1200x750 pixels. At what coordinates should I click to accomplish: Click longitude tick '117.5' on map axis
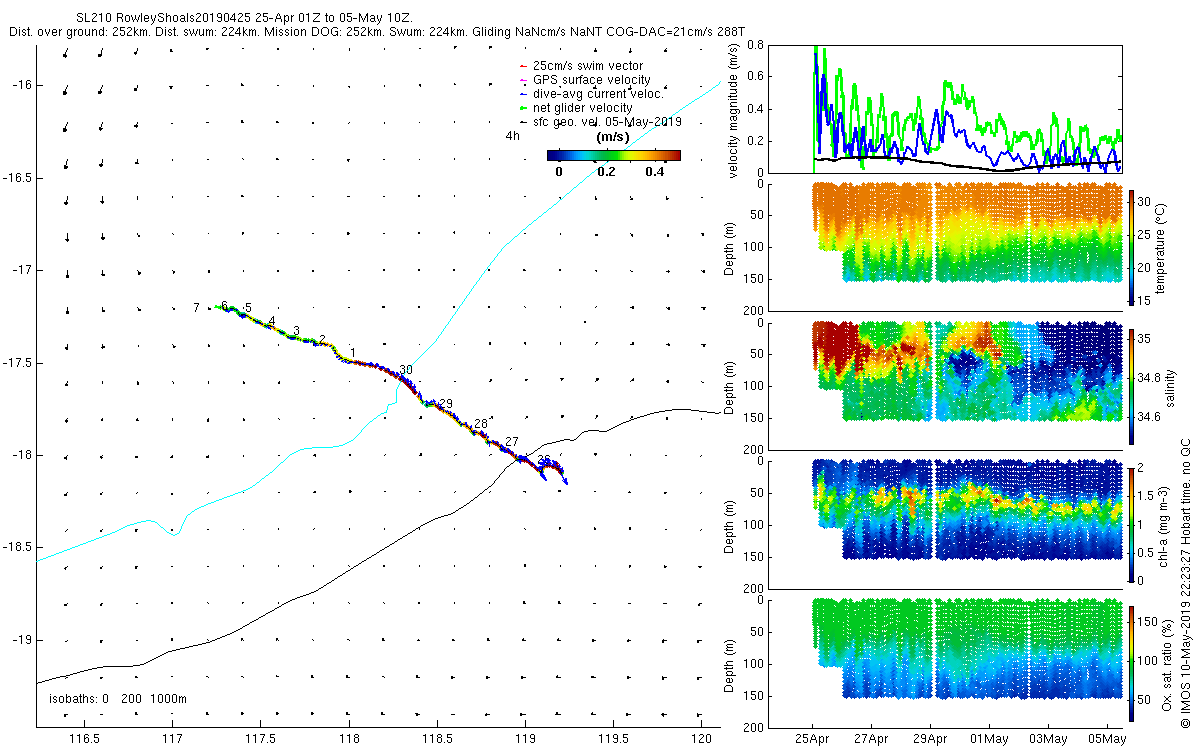[260, 738]
